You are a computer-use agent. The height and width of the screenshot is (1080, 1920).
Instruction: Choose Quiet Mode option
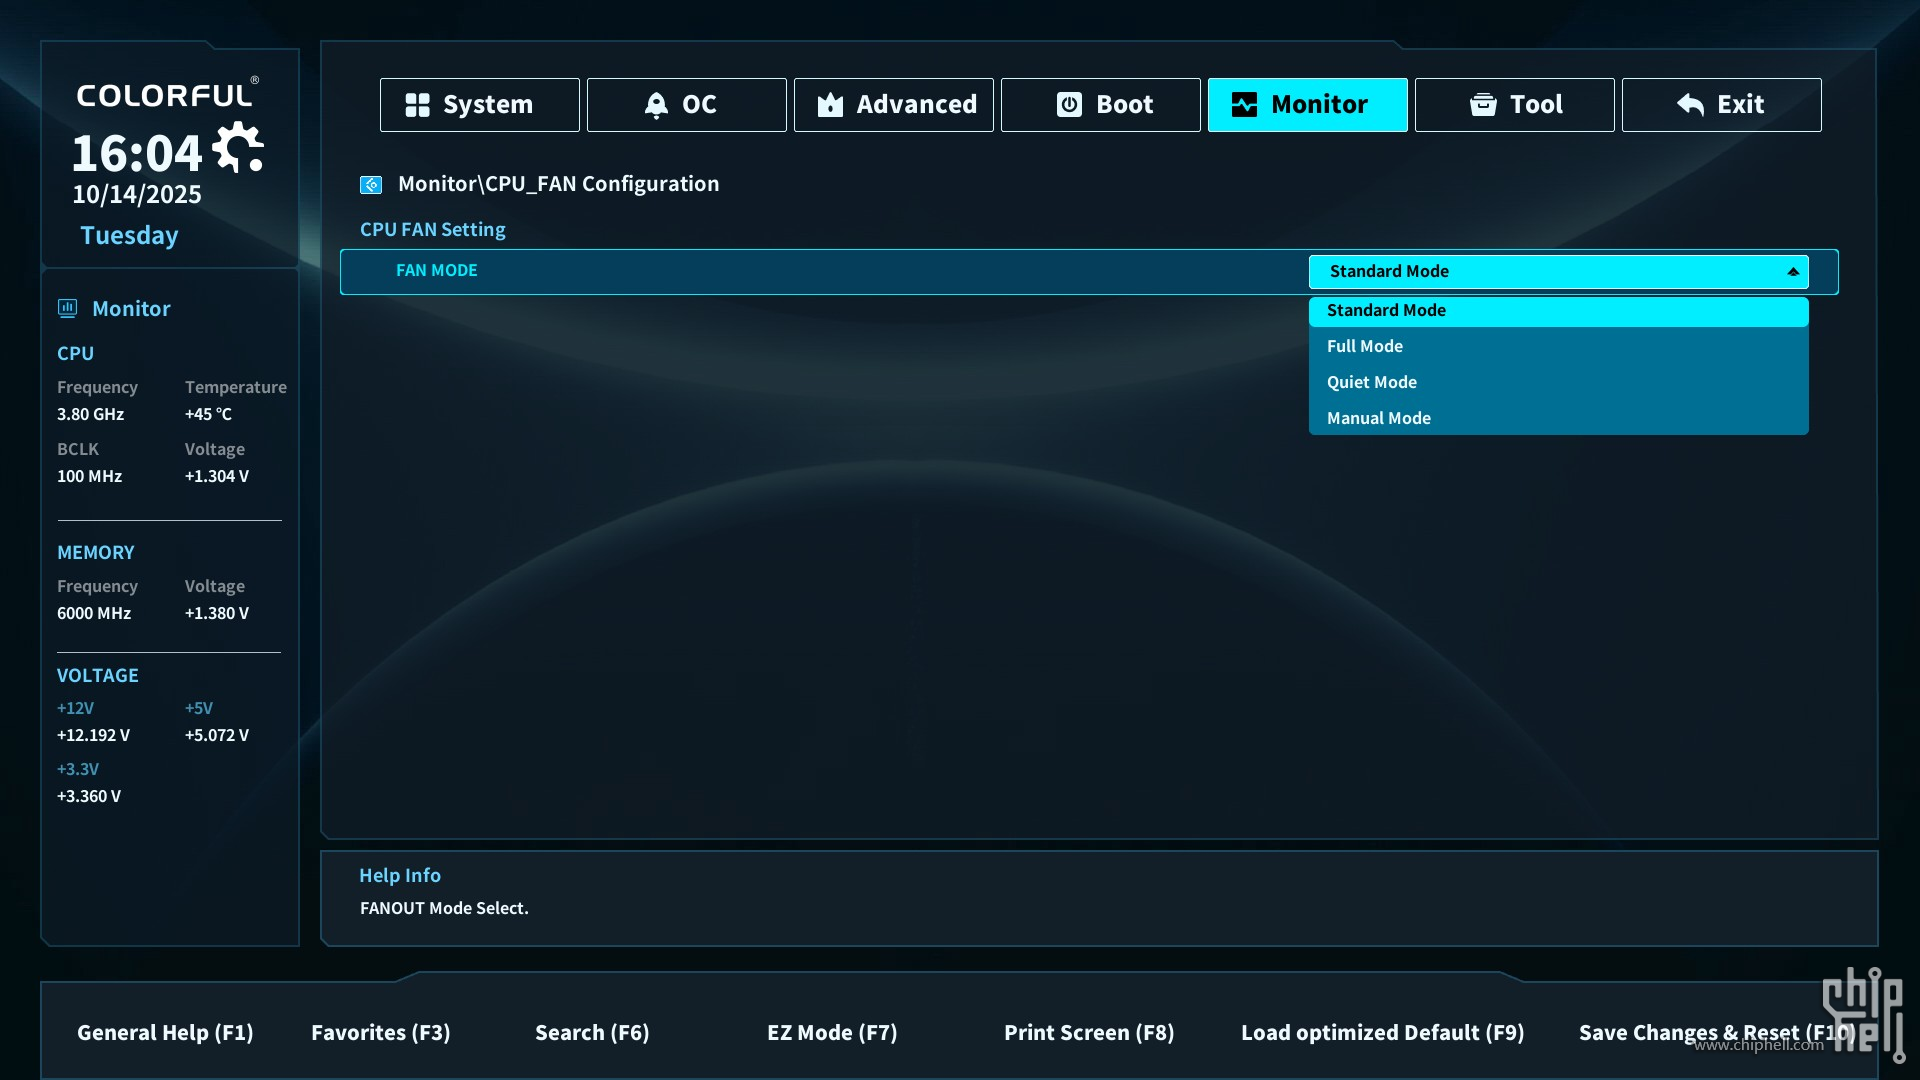(1371, 382)
